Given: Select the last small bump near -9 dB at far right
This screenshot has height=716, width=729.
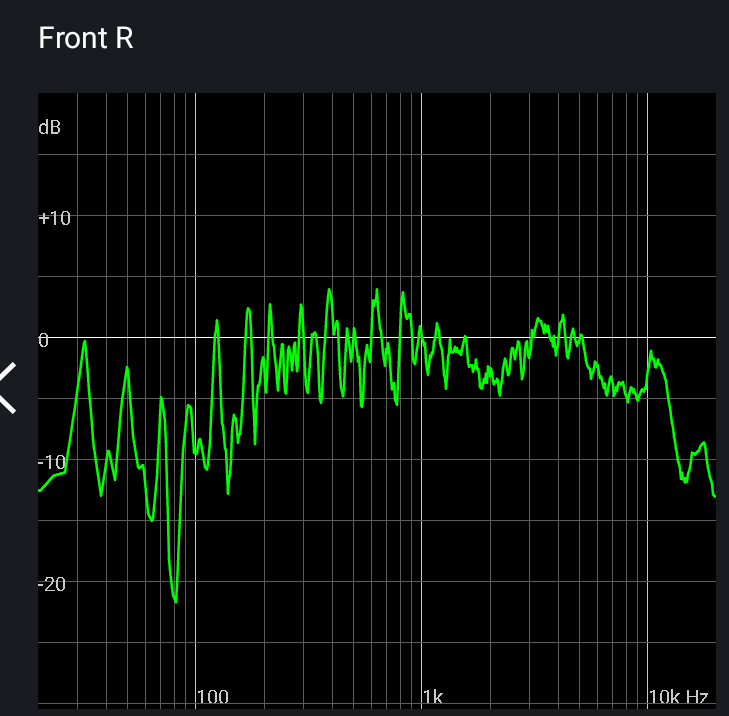Looking at the screenshot, I should click(x=704, y=442).
